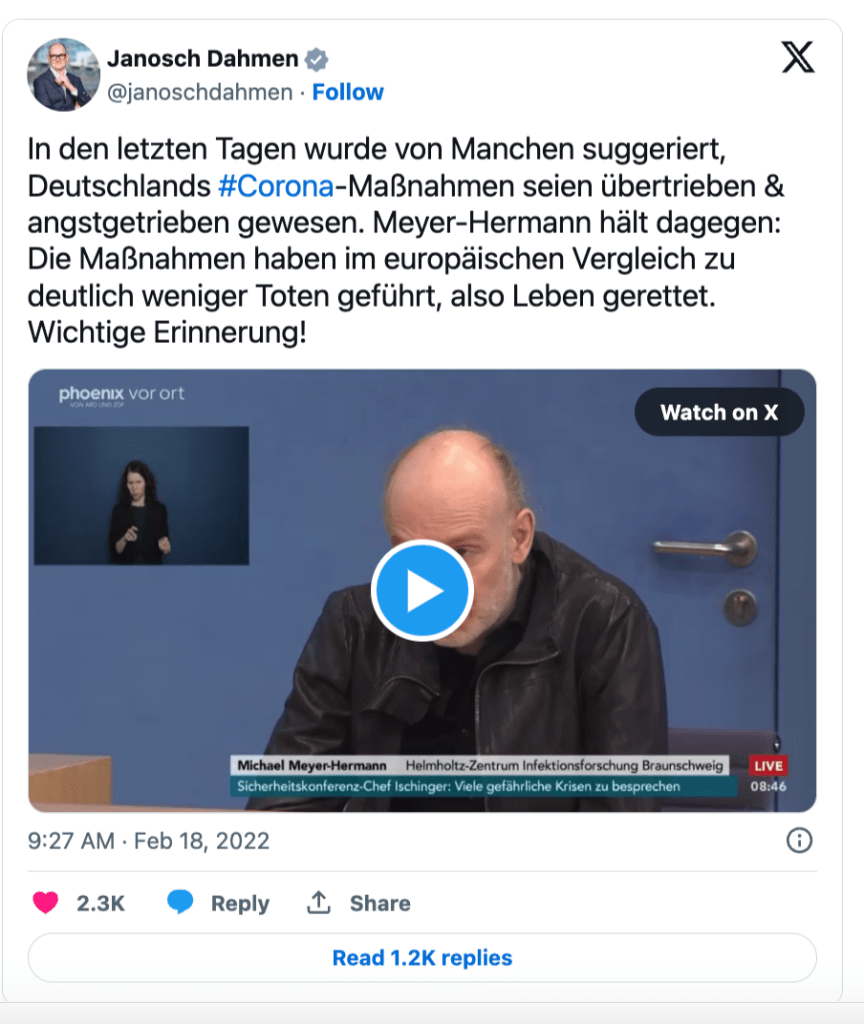Click the sign language interpreter inset
This screenshot has height=1024, width=864.
pos(141,496)
